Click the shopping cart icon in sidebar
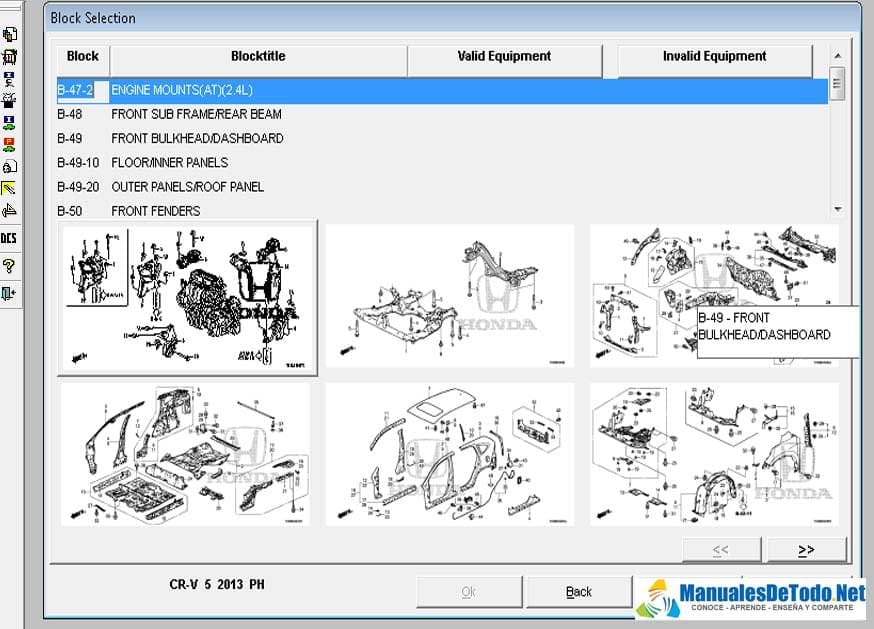Screen dimensions: 874x629 click(9, 56)
